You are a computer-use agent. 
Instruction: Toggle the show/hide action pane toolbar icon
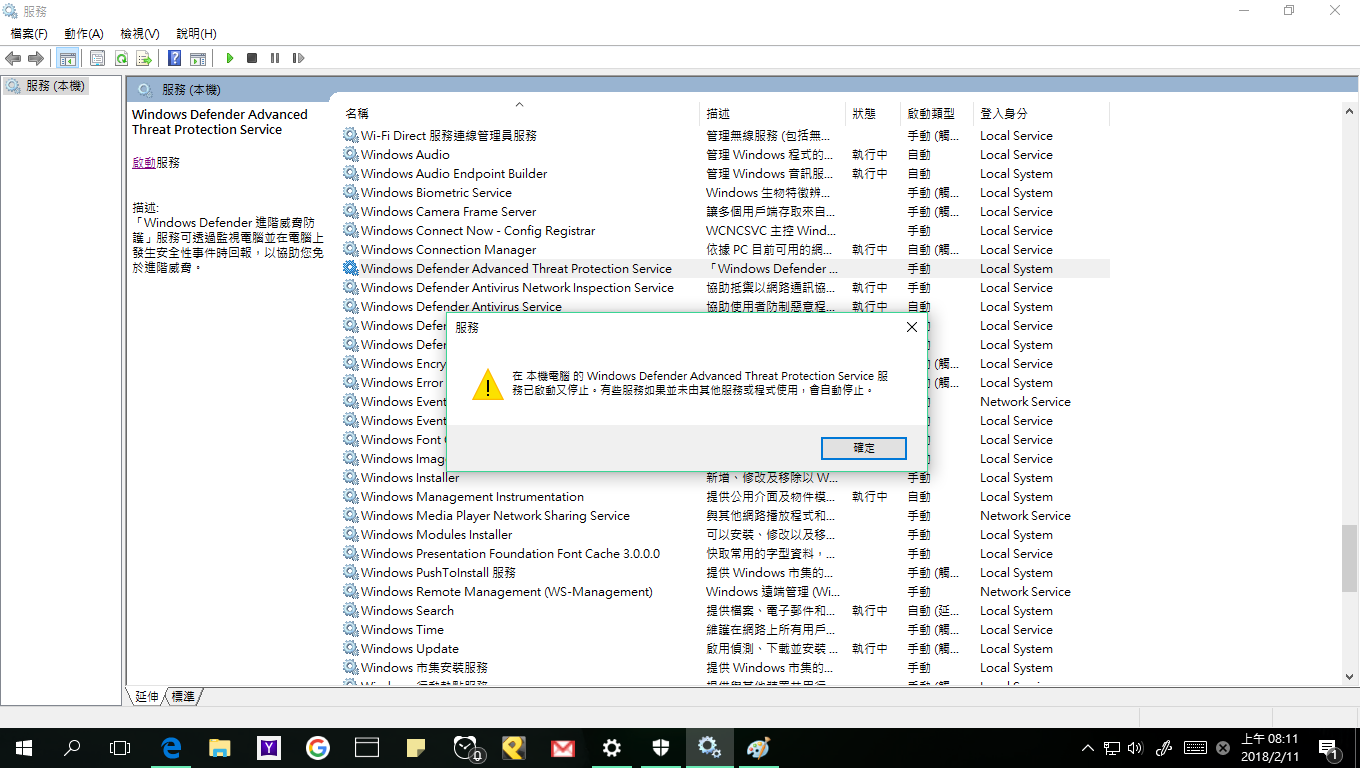point(198,58)
